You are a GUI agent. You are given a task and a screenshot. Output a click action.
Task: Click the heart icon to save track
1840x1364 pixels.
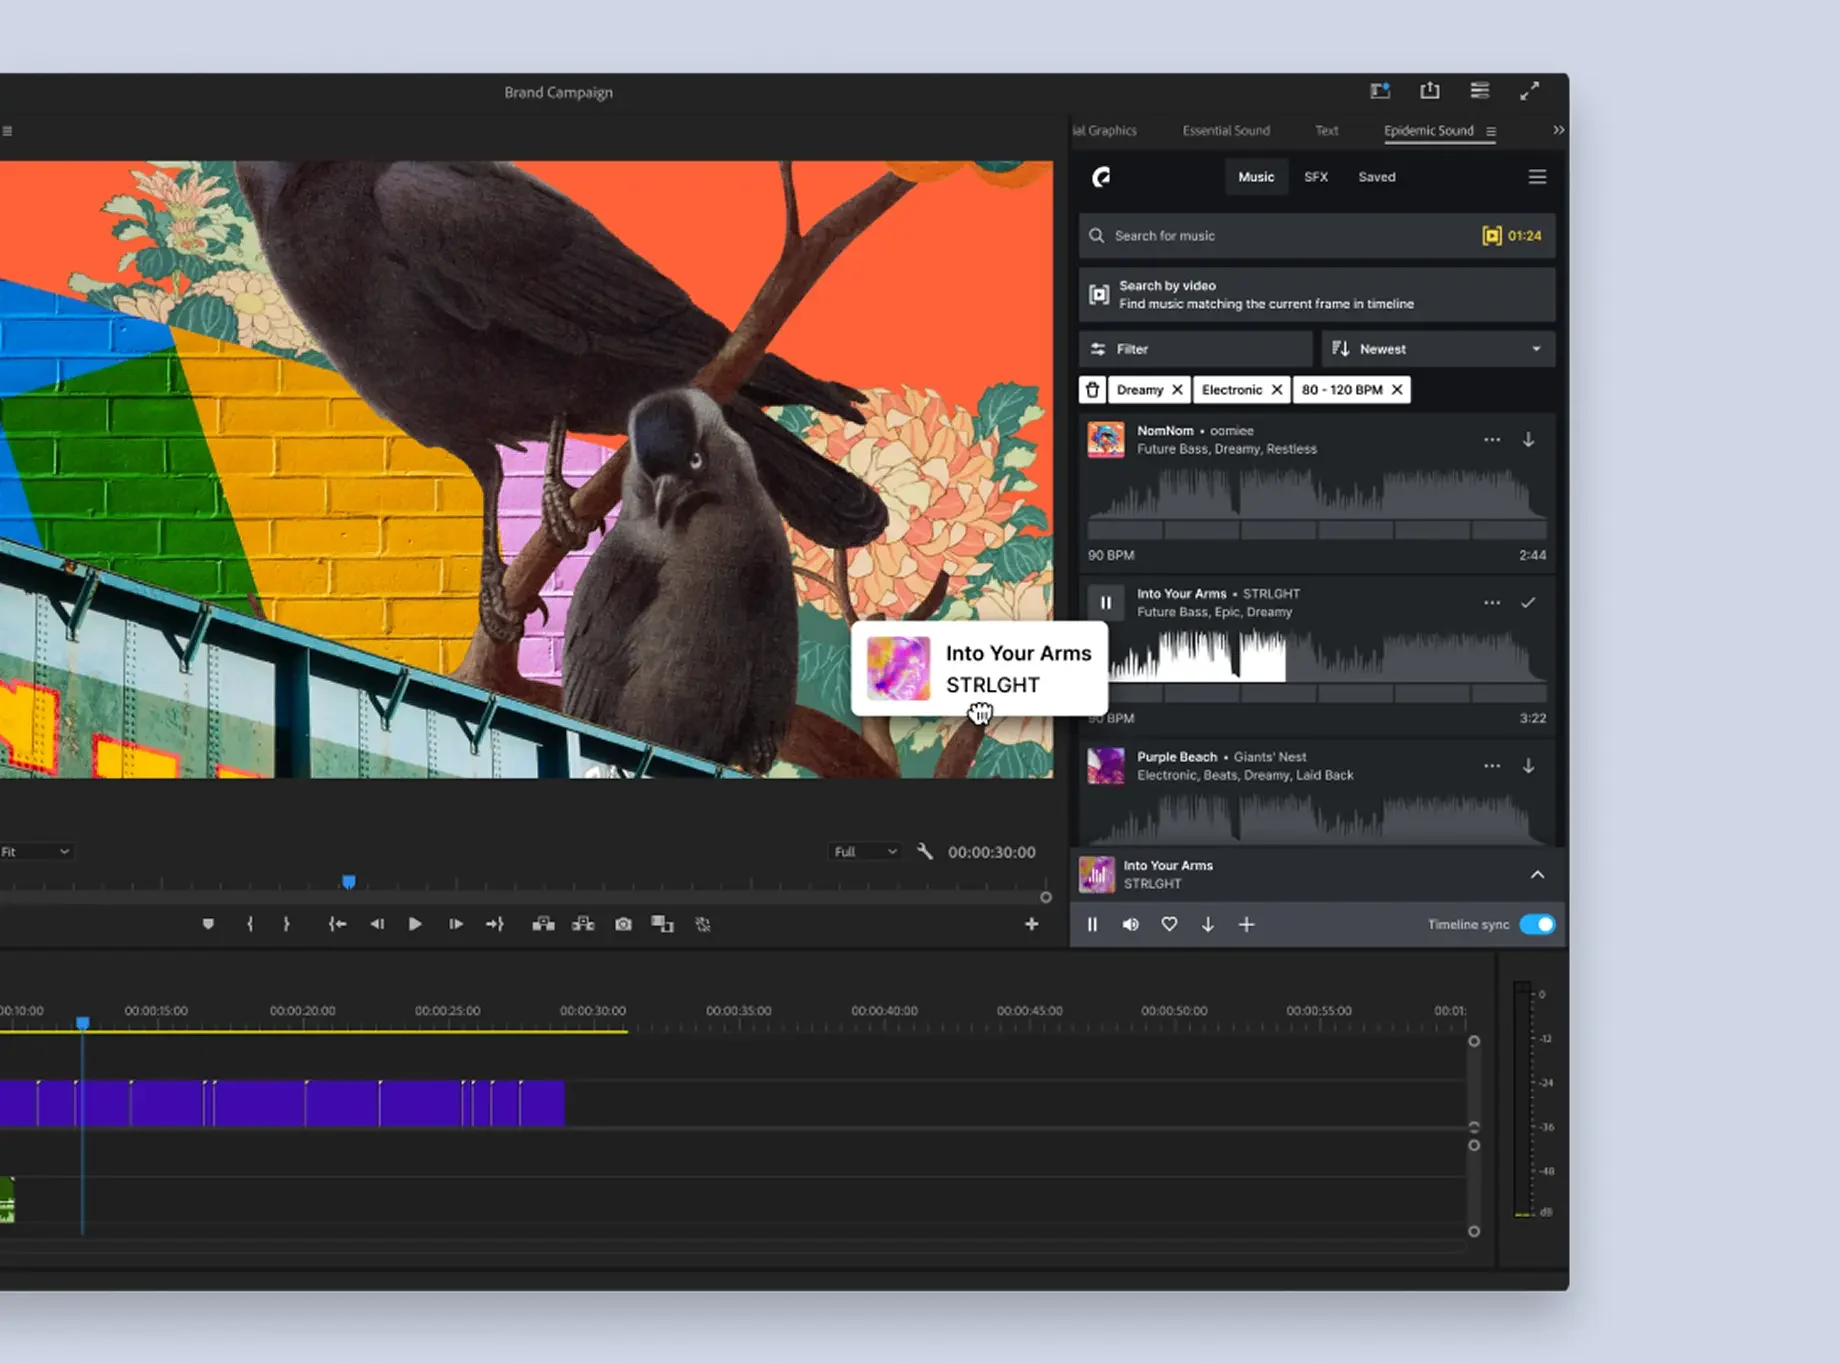coord(1169,924)
